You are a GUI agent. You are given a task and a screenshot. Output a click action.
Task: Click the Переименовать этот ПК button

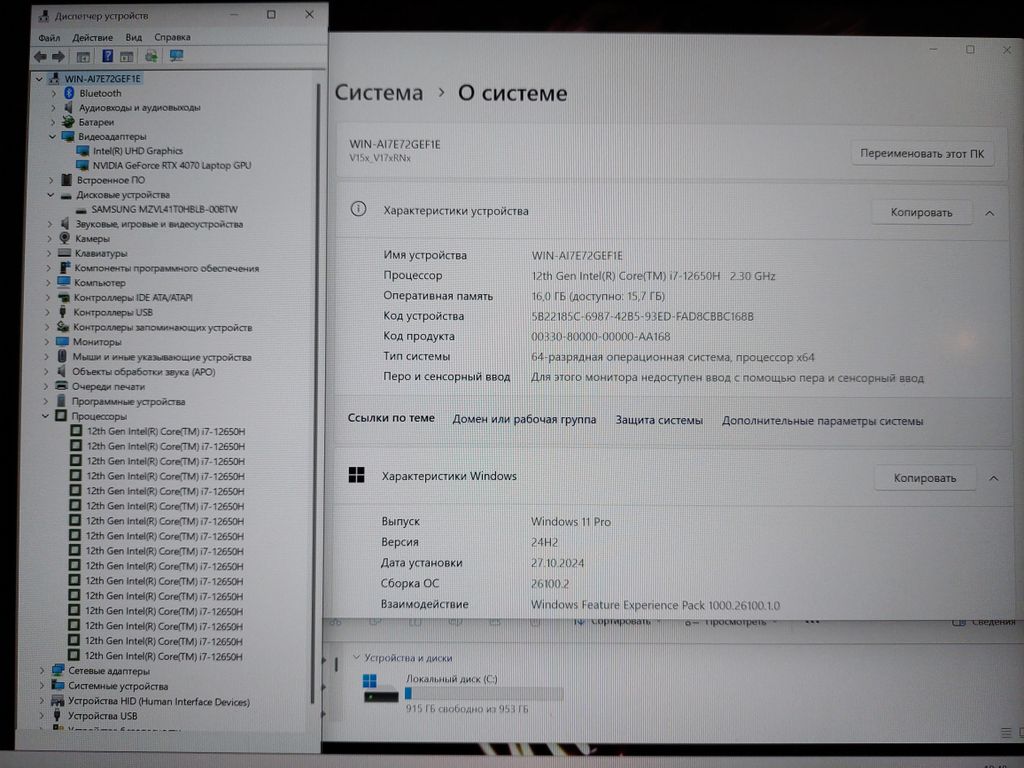tap(921, 154)
